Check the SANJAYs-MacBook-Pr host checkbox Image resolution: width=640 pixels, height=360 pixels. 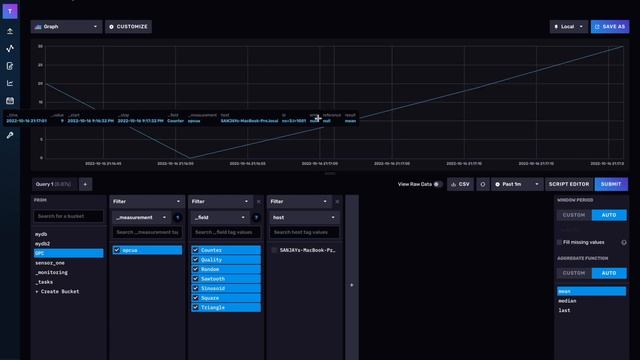[274, 250]
